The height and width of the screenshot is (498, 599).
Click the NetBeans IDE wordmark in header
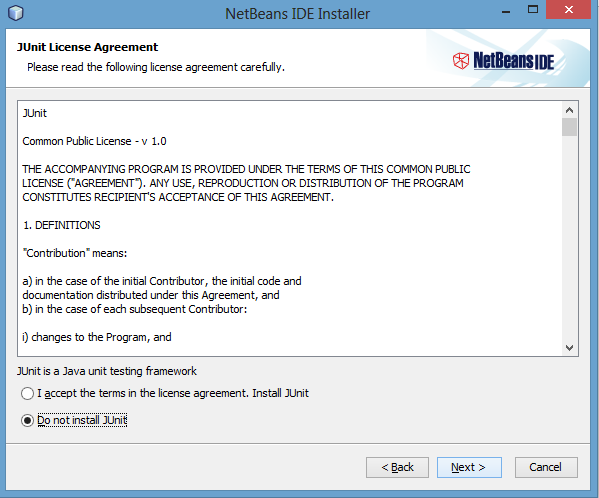pos(513,61)
